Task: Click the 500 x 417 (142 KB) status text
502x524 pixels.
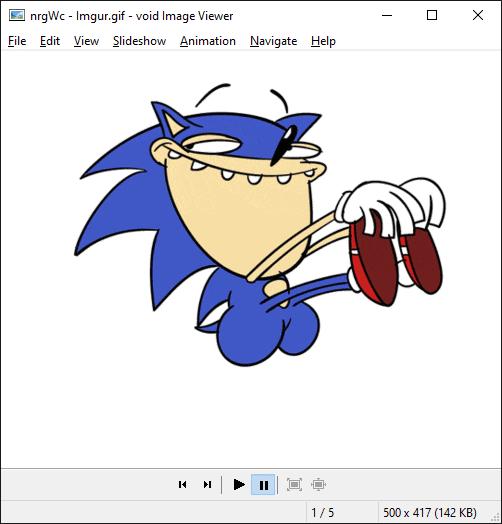Action: 430,512
